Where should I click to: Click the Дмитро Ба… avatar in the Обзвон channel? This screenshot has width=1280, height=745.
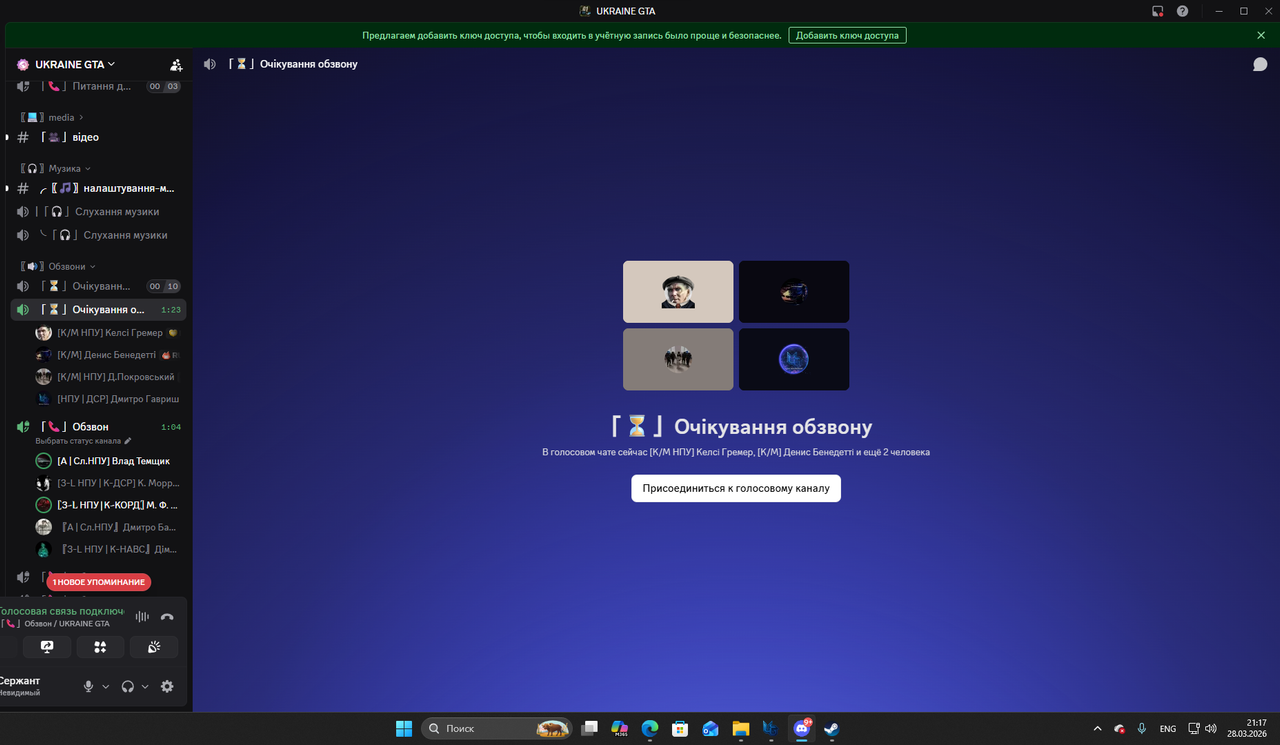pos(43,527)
